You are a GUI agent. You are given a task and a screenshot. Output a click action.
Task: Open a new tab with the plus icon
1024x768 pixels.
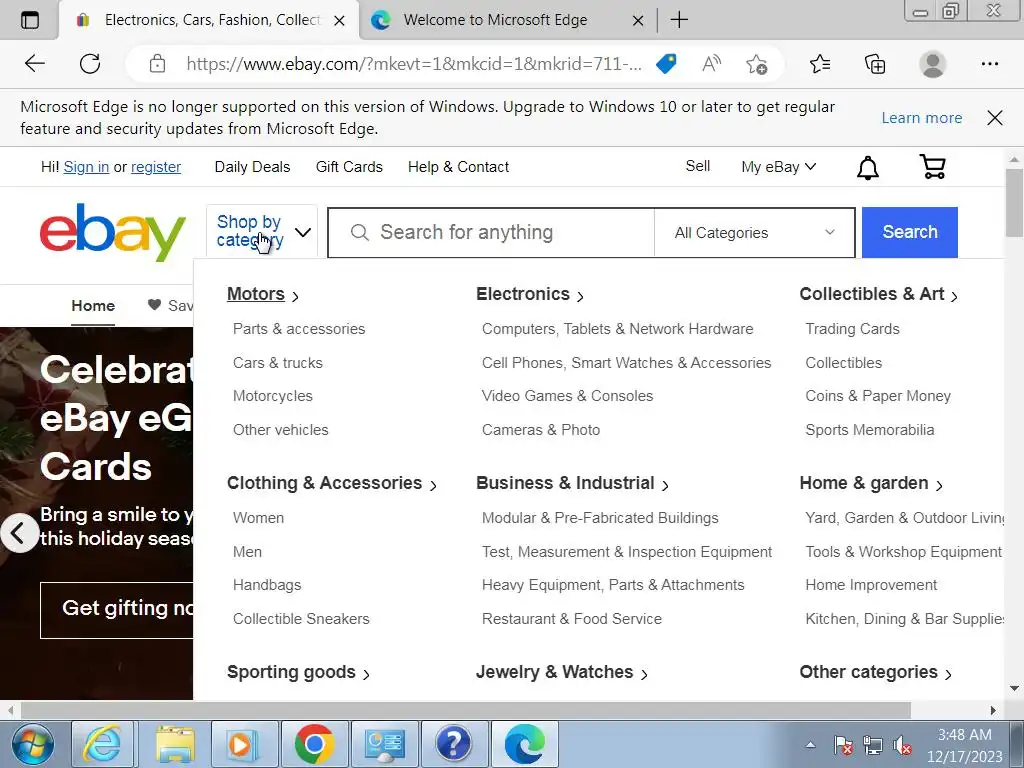679,20
